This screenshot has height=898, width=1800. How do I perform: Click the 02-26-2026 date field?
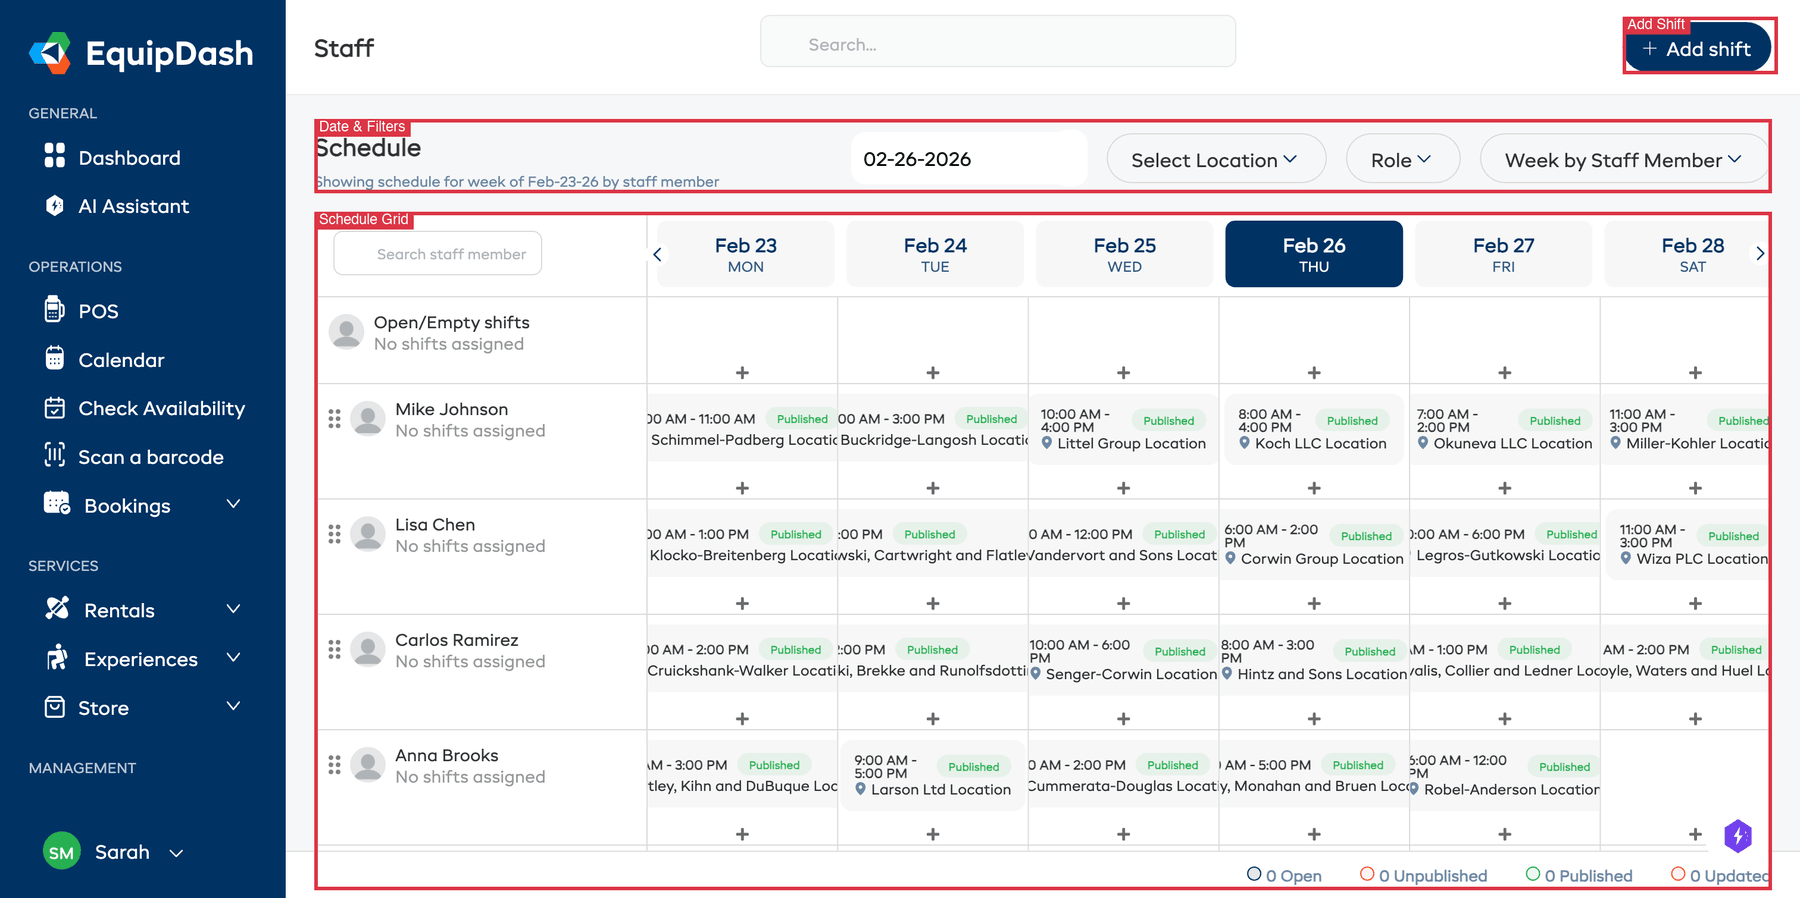(967, 159)
